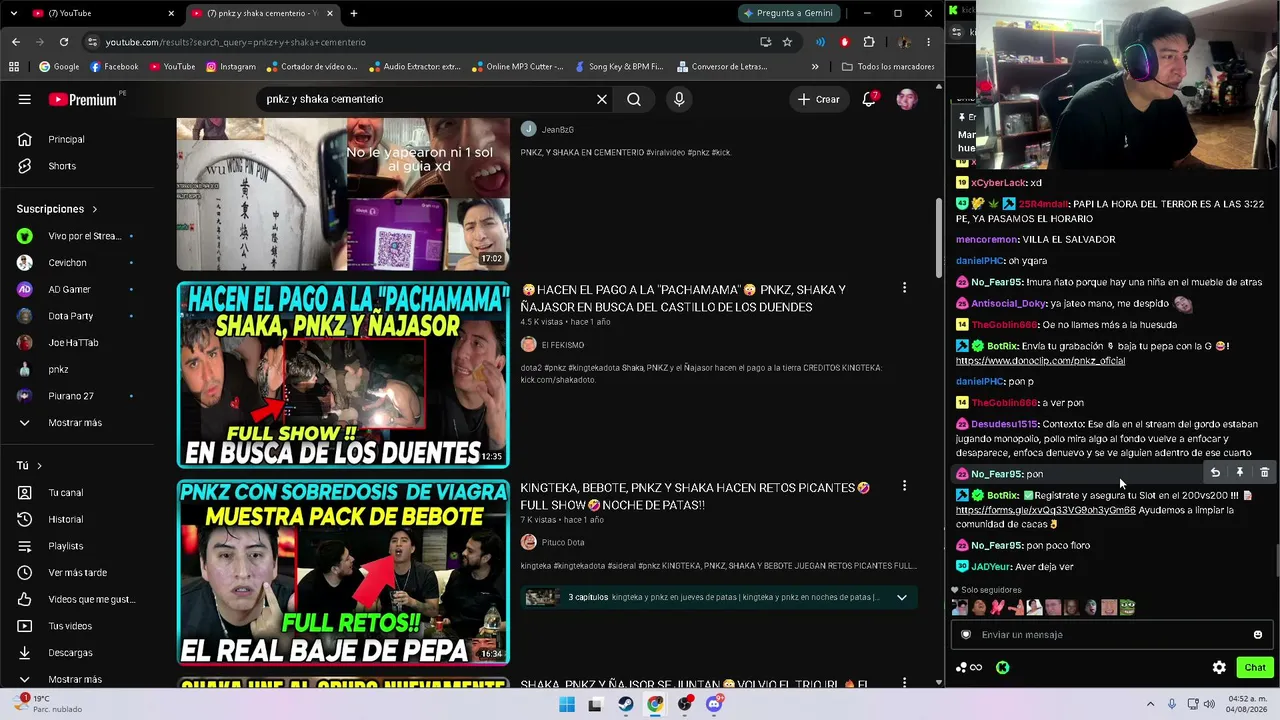
Task: Open Chrome apps grid shortcut
Action: (14, 66)
